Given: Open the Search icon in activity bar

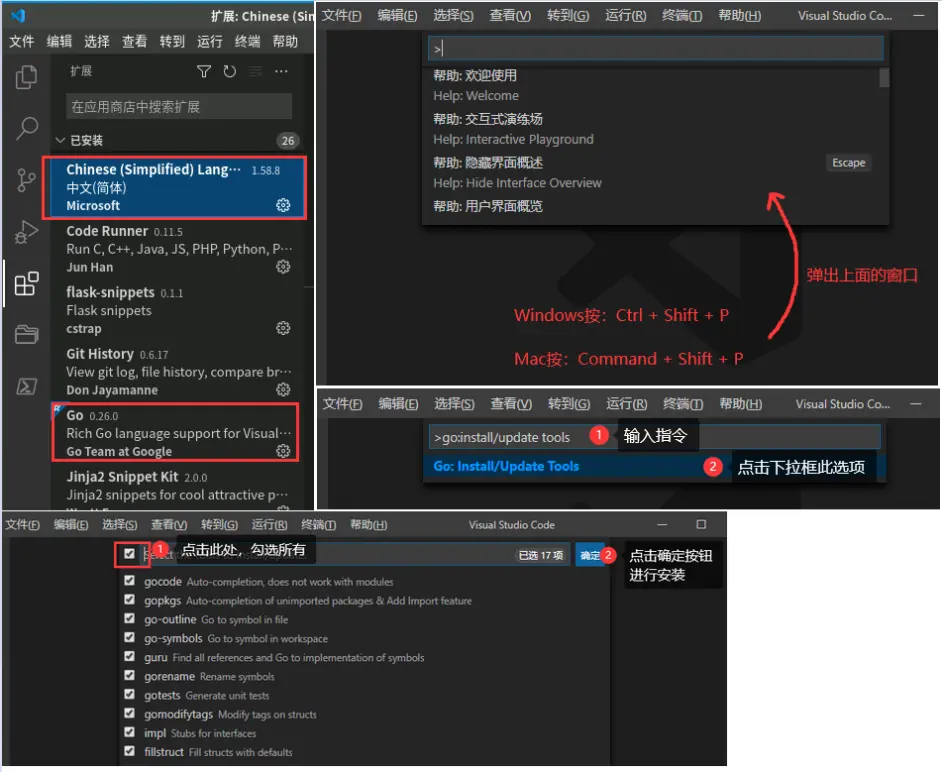Looking at the screenshot, I should coord(26,128).
